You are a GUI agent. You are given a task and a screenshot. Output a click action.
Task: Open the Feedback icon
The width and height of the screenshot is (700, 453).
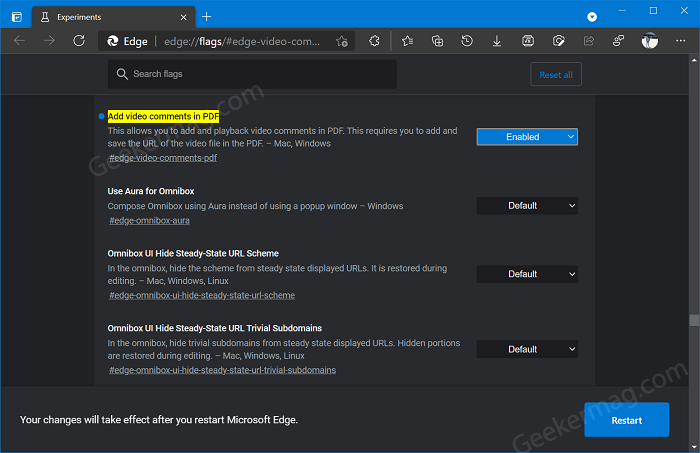point(618,41)
